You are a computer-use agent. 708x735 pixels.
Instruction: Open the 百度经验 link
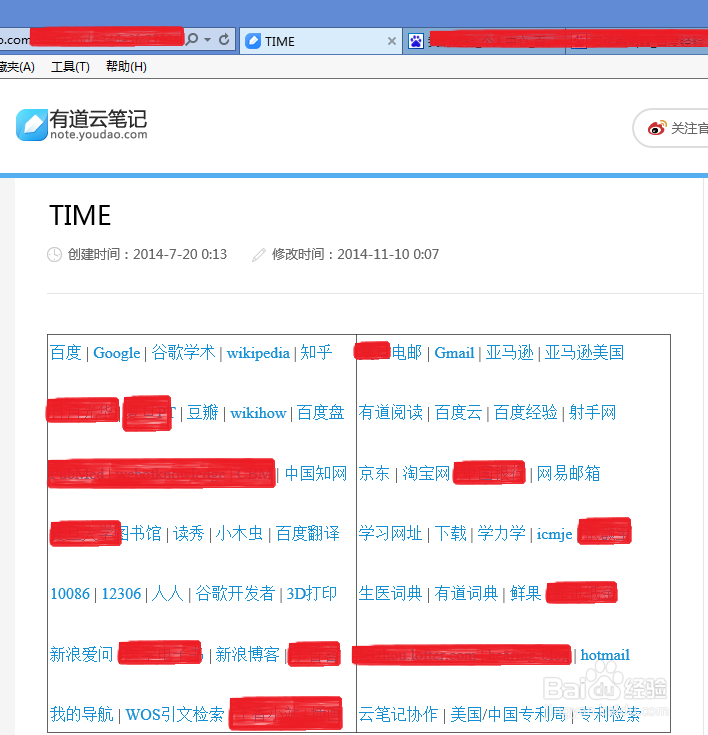[526, 412]
